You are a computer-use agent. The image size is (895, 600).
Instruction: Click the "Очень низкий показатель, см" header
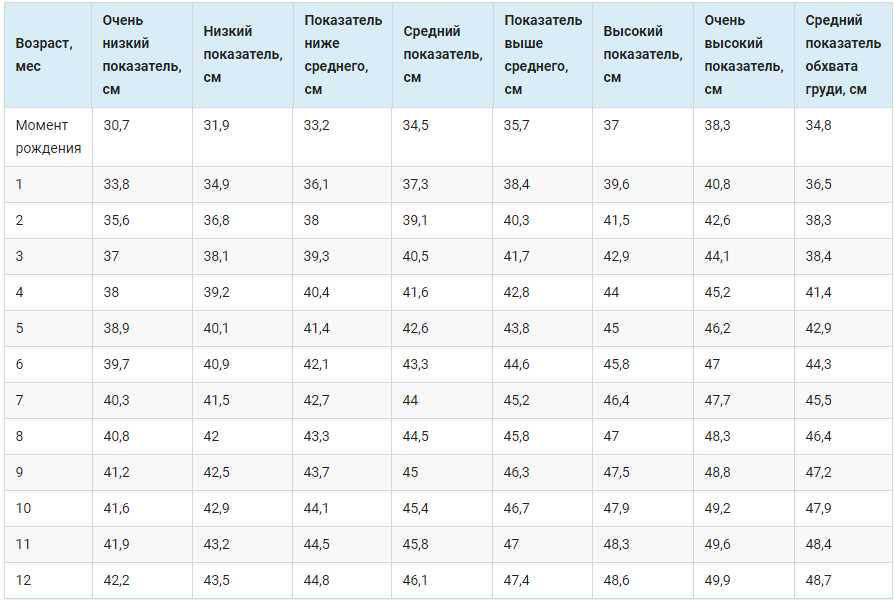[142, 55]
